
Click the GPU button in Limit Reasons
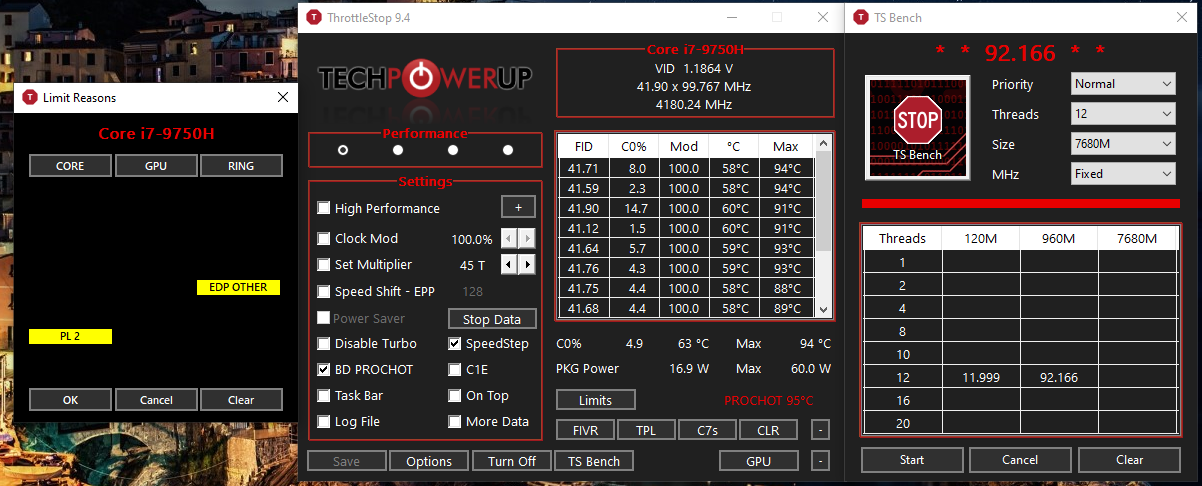(x=155, y=166)
